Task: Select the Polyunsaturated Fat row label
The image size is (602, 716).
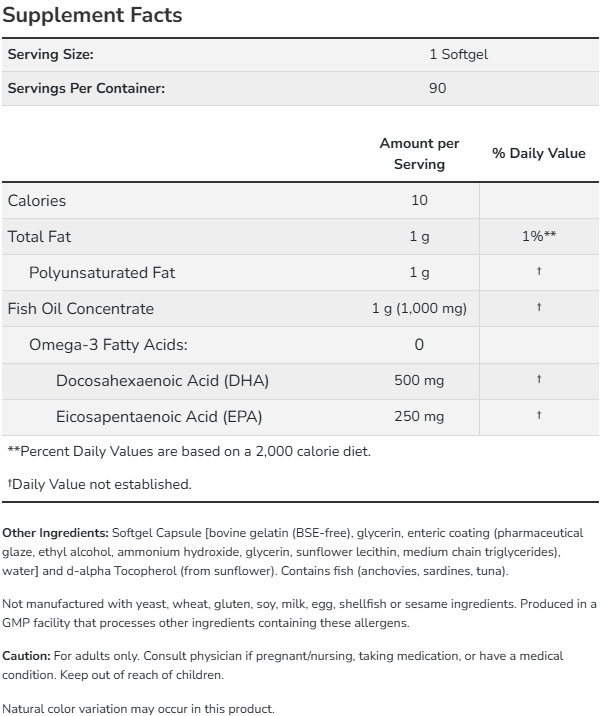Action: (x=102, y=273)
